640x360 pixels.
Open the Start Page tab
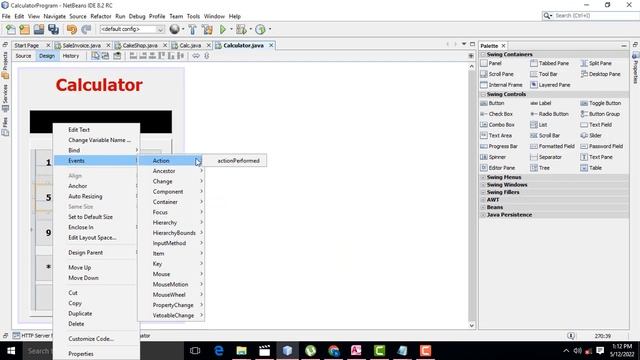(27, 45)
